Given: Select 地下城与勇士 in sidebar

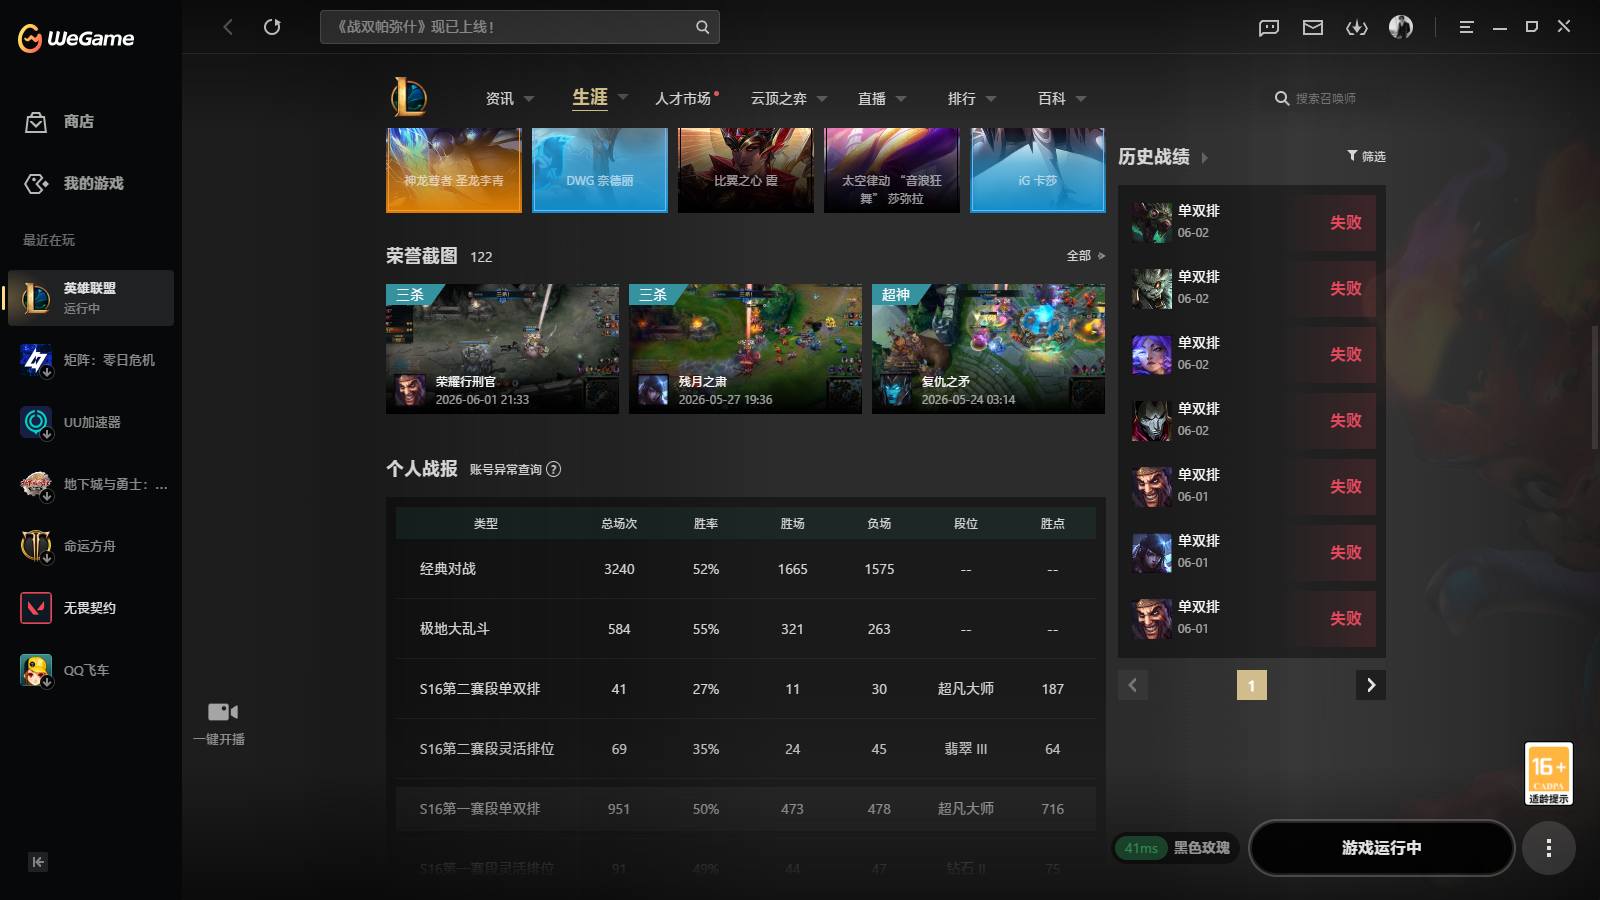Looking at the screenshot, I should 91,484.
